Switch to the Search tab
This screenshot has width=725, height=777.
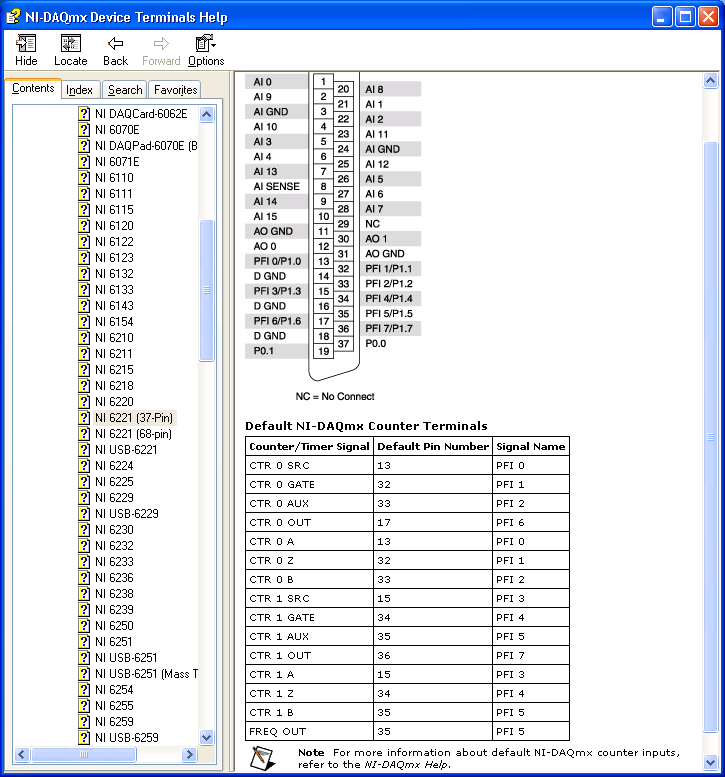click(125, 90)
